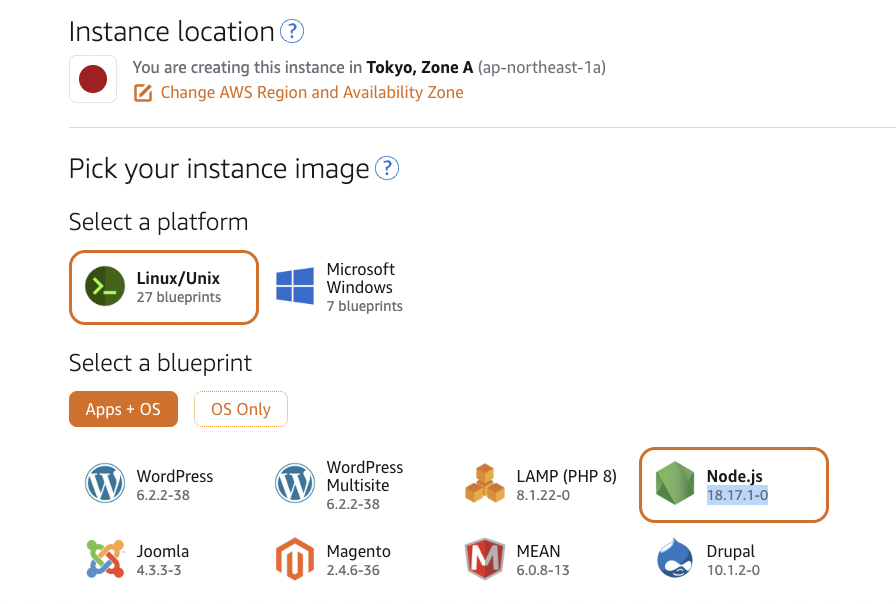The width and height of the screenshot is (896, 604).
Task: Choose the Joomla blueprint
Action: [140, 559]
